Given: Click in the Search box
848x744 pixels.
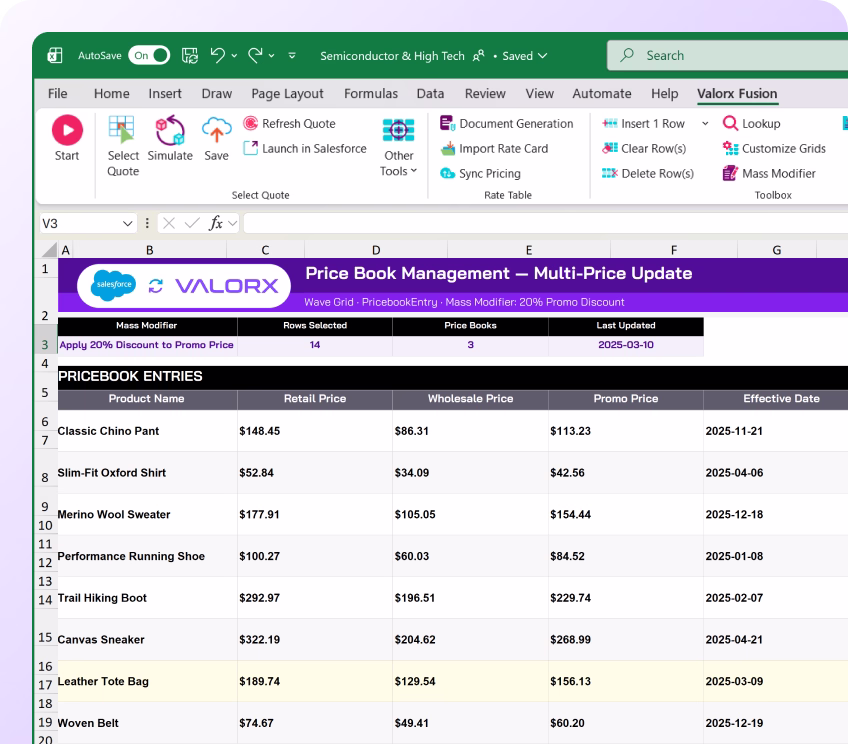Looking at the screenshot, I should [727, 55].
